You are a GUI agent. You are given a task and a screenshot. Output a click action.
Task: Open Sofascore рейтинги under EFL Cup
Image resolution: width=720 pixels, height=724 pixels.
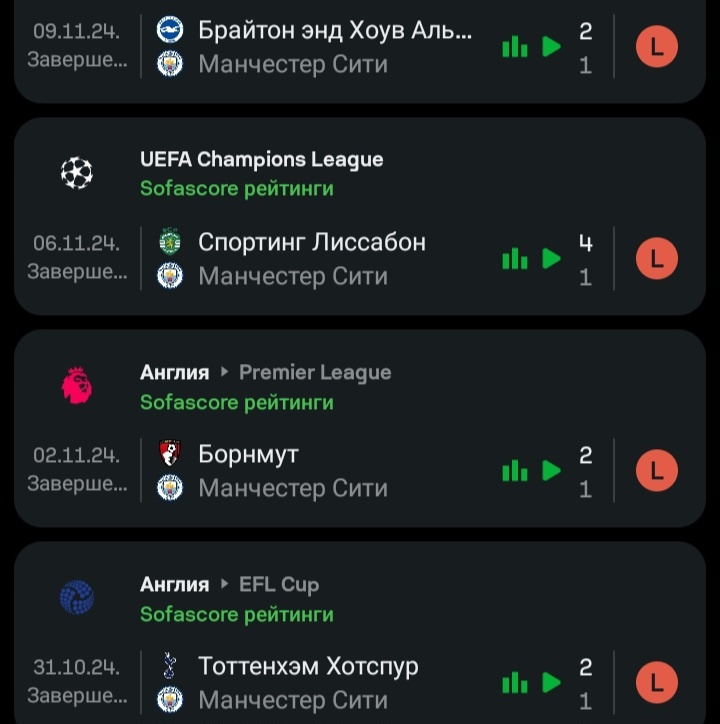click(x=237, y=615)
